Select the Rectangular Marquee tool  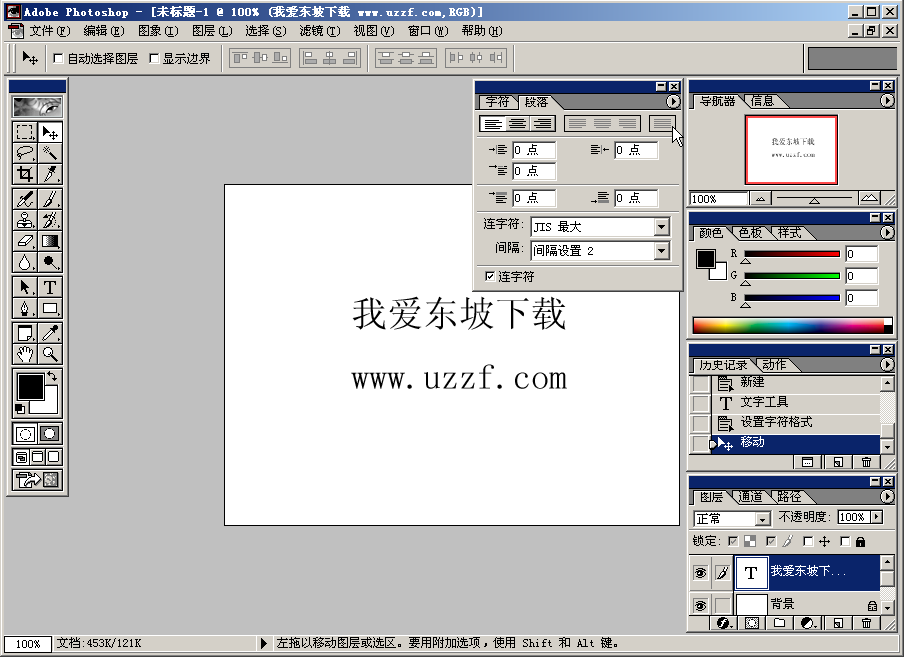pyautogui.click(x=25, y=132)
